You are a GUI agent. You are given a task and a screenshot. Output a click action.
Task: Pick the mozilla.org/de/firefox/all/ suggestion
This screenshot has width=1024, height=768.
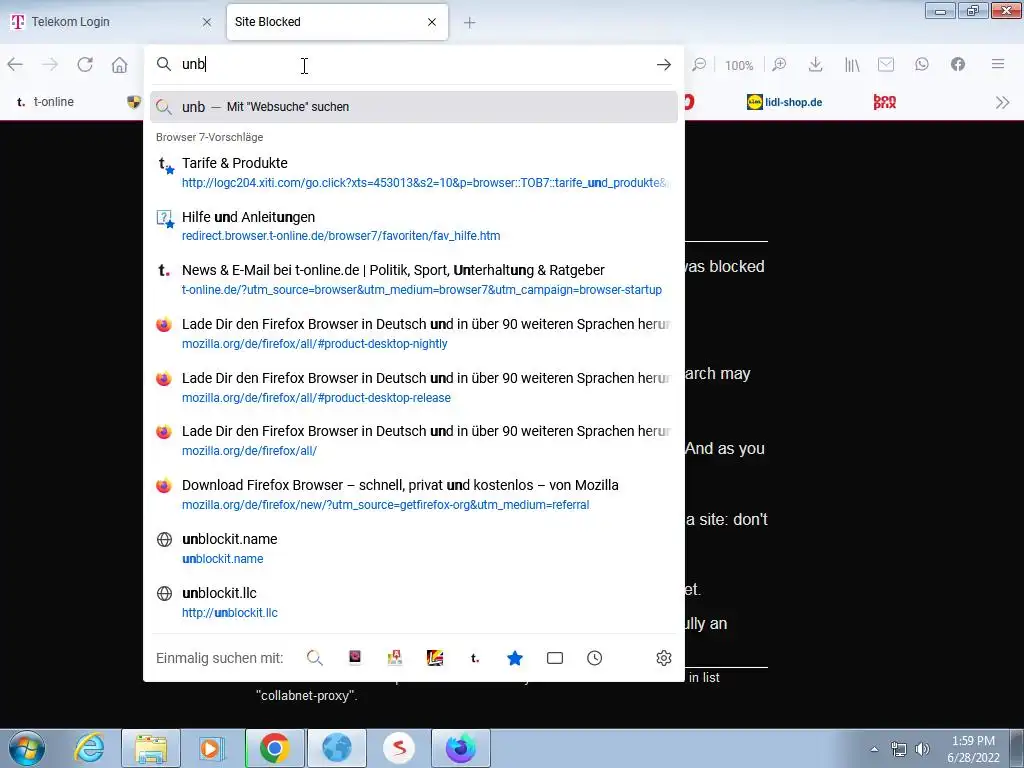click(x=413, y=441)
